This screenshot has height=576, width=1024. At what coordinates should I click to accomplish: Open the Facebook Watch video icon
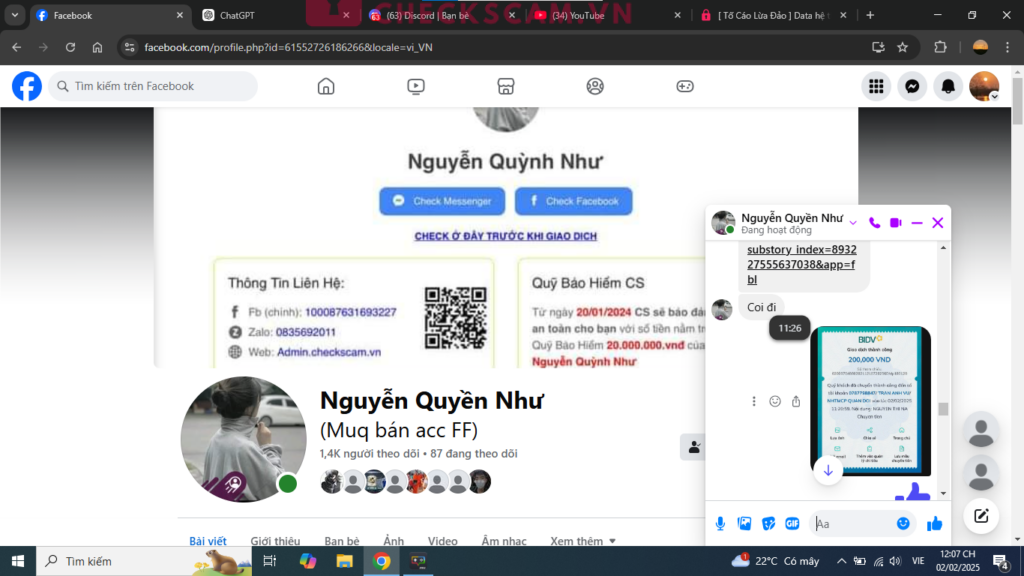[416, 86]
